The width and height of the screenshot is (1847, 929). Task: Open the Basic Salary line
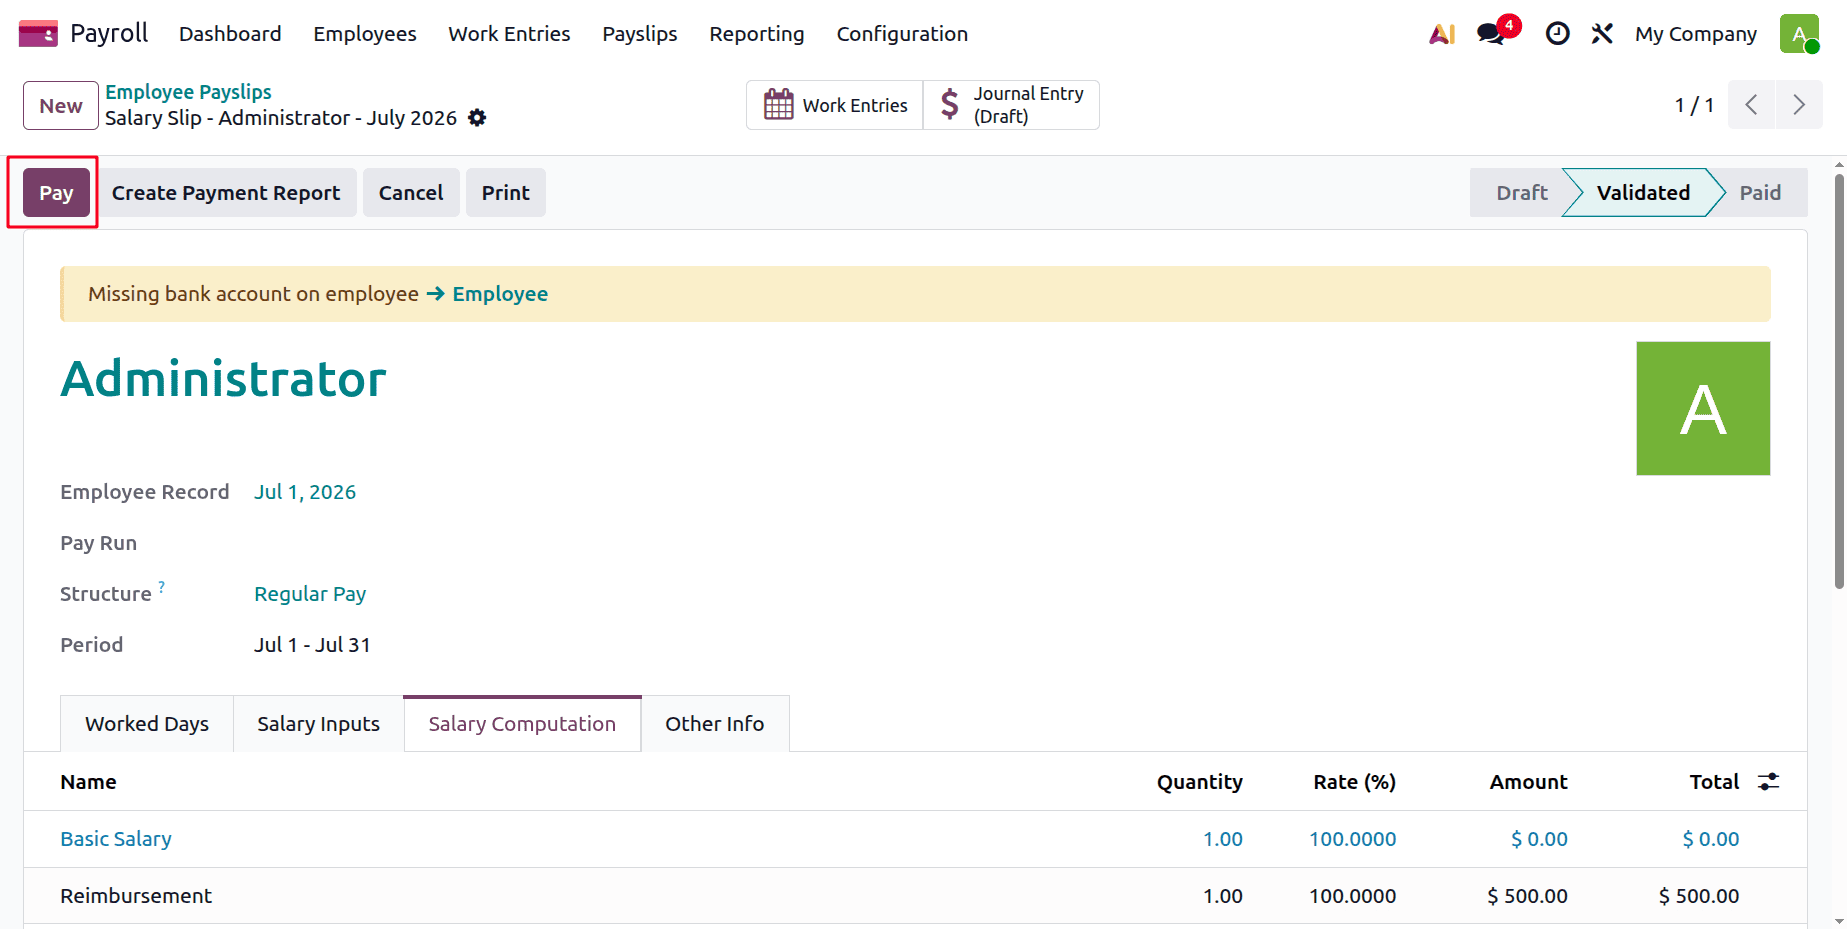click(116, 839)
